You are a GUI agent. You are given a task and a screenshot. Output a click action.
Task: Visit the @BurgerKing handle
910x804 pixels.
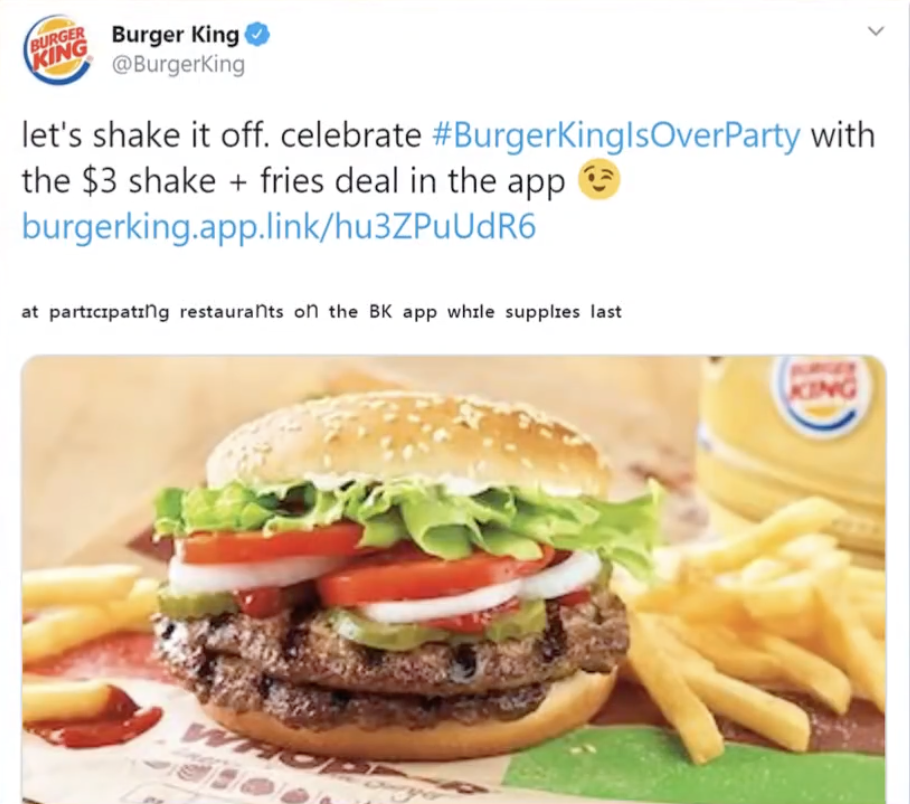tap(178, 64)
